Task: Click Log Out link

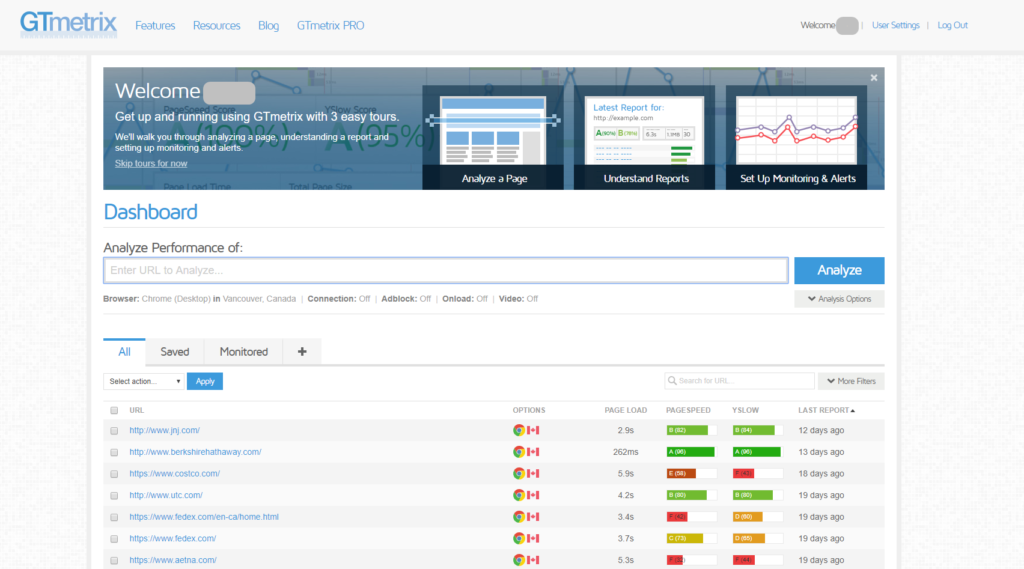Action: 952,25
